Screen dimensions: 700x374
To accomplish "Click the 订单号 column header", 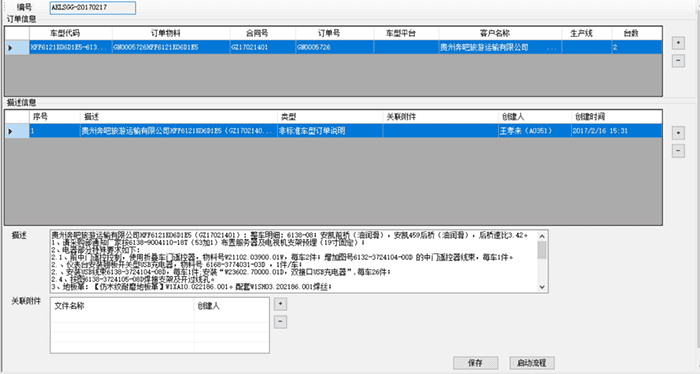I will (334, 33).
